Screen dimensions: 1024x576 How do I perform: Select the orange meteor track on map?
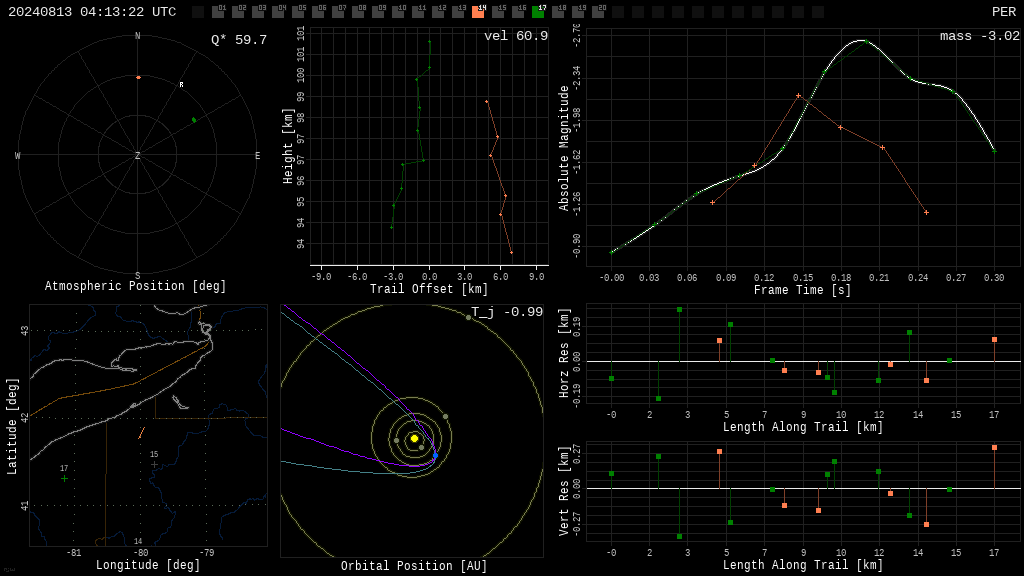(141, 433)
